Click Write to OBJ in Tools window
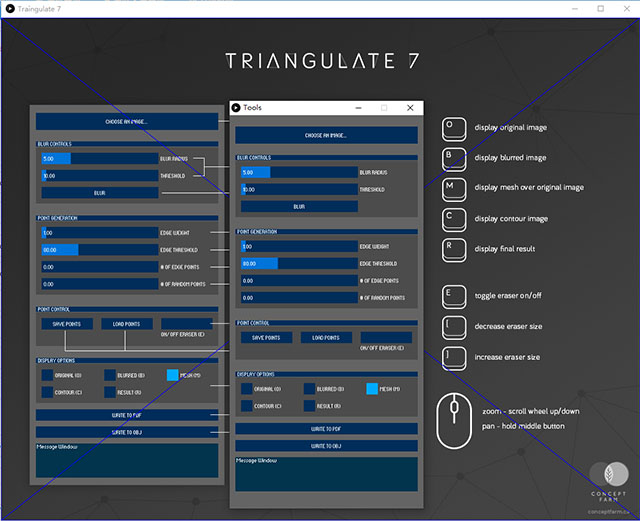The height and width of the screenshot is (521, 640). [326, 446]
